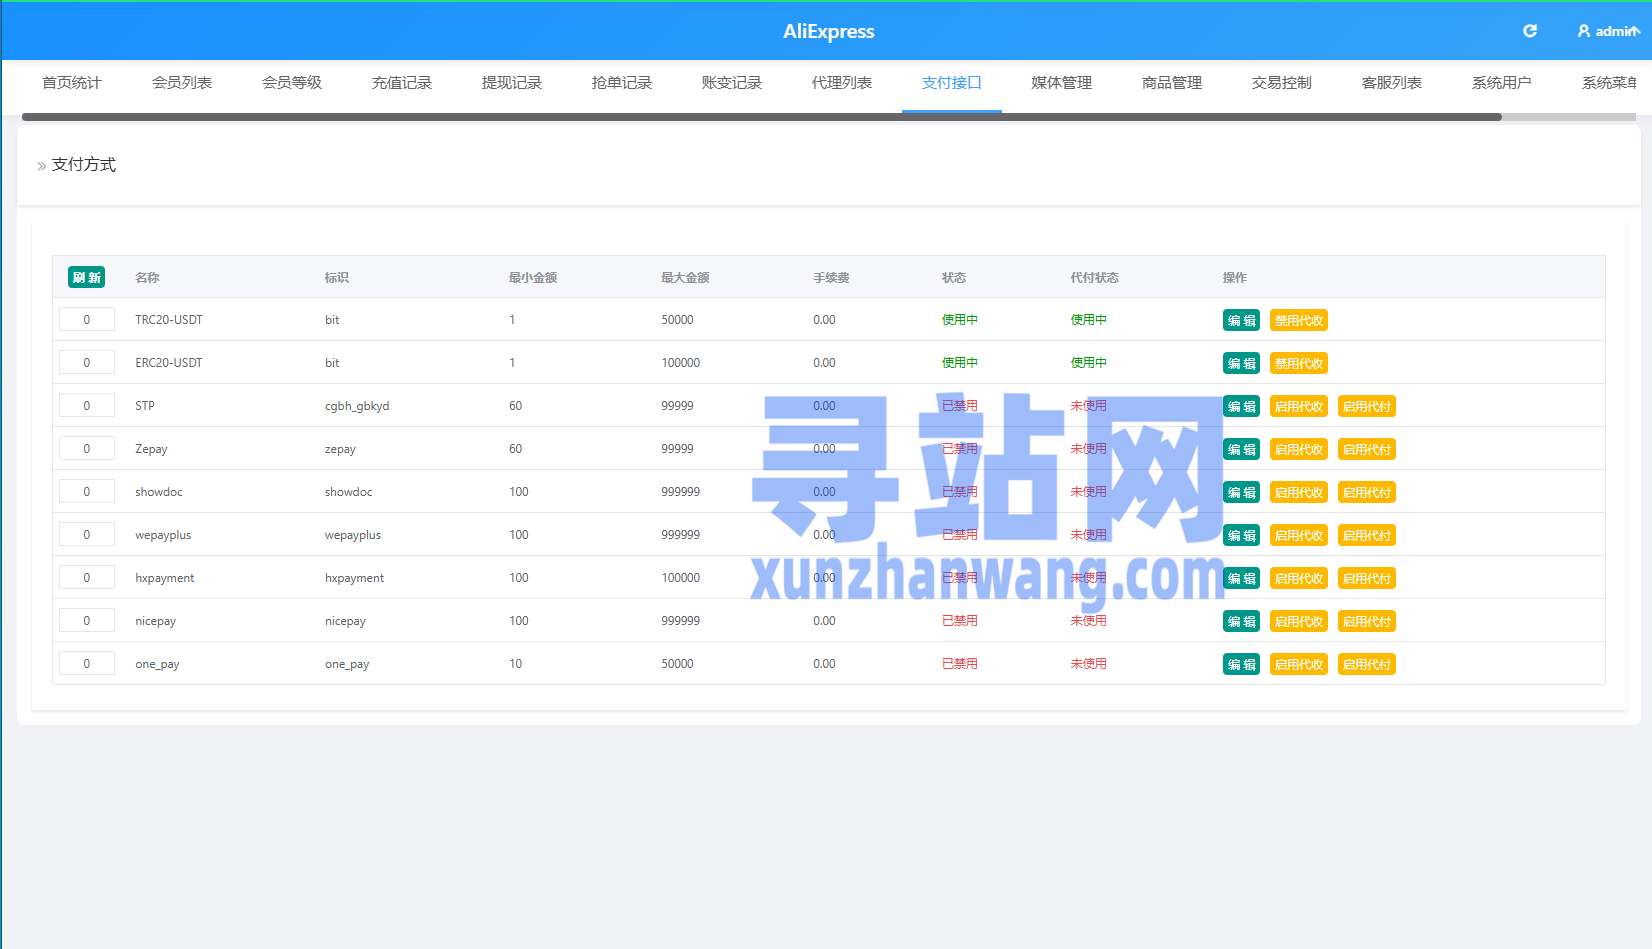The width and height of the screenshot is (1652, 949).
Task: Edit the nicepay payment method
Action: click(1241, 621)
